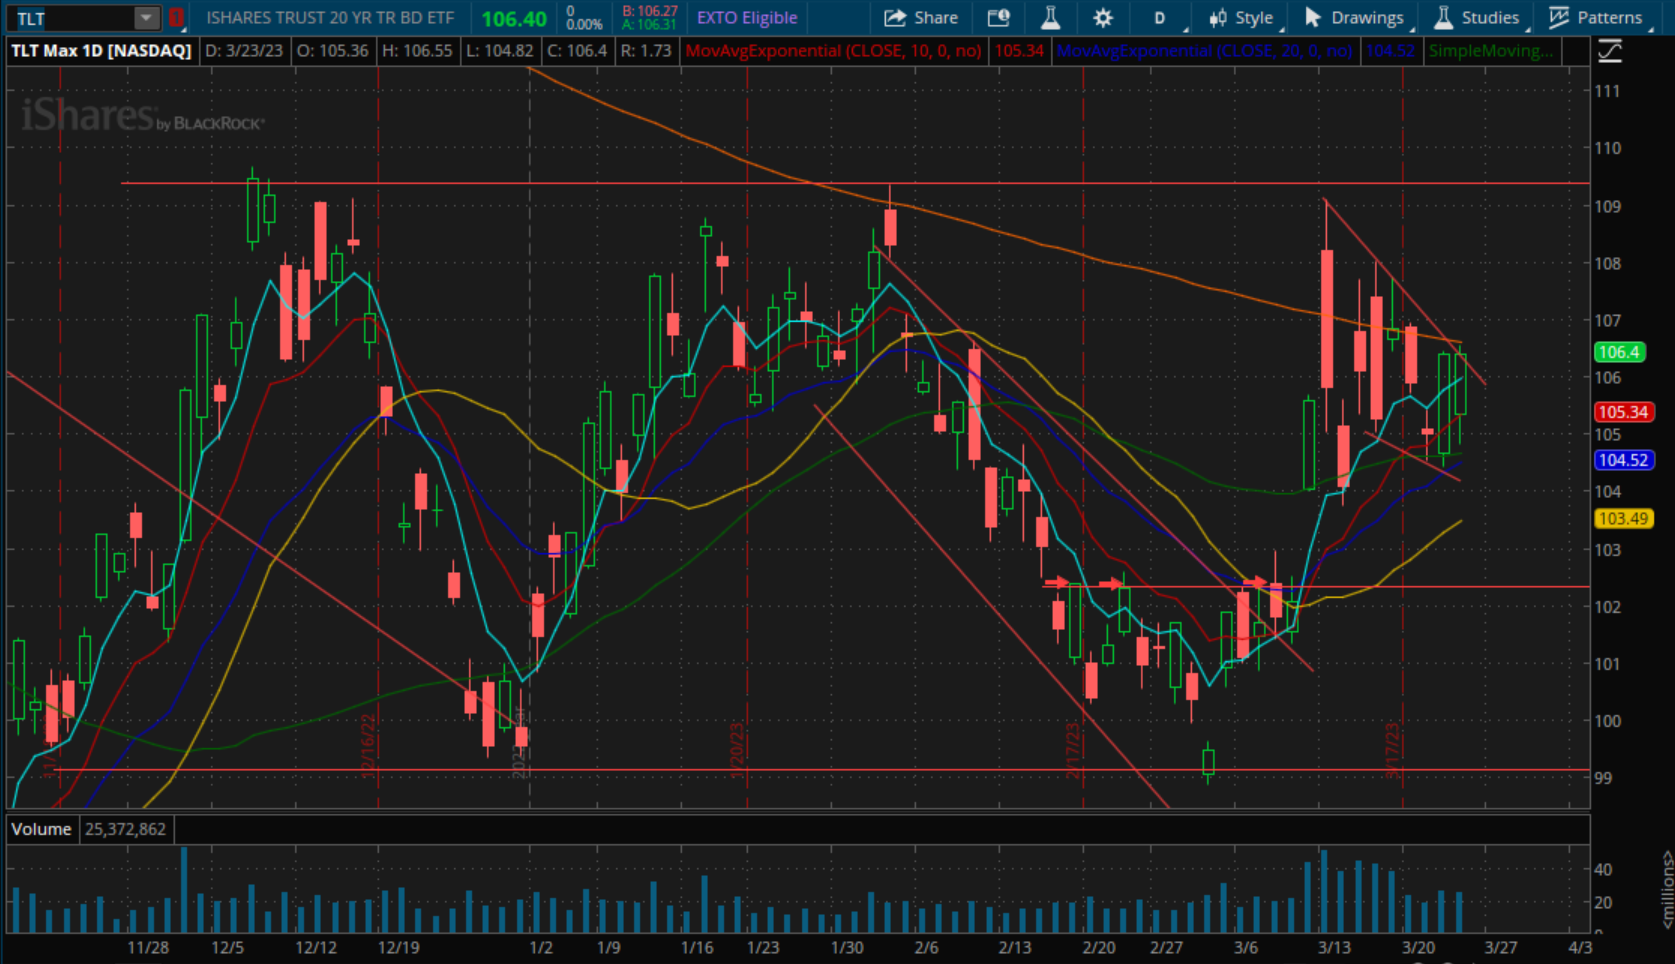The height and width of the screenshot is (964, 1675).
Task: Click the 12/16/22 expiration marker line label
Action: coord(368,745)
